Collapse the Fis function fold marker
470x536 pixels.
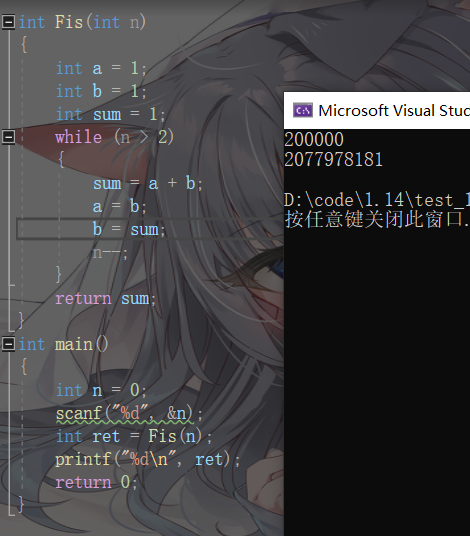pos(9,22)
